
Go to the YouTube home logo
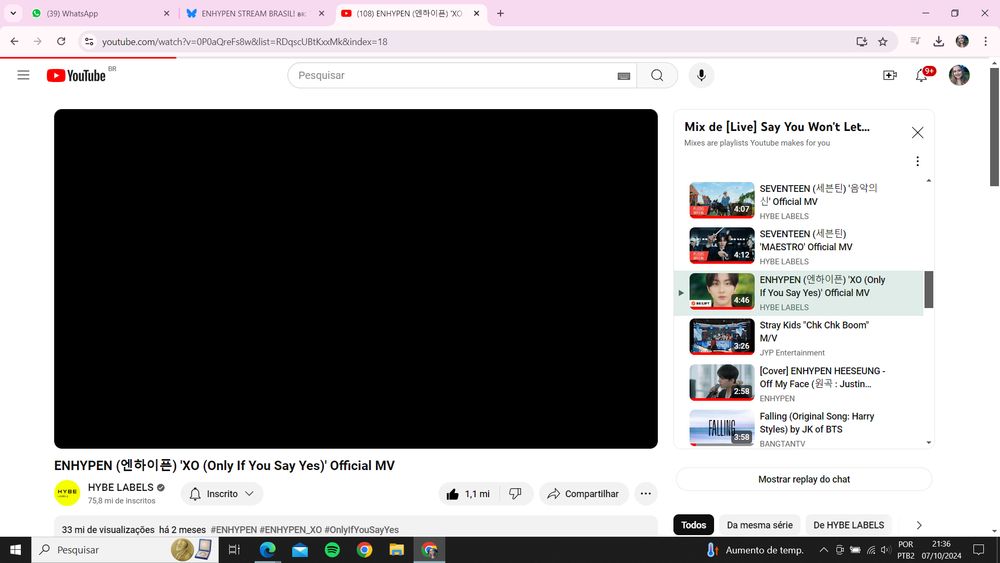(x=77, y=75)
